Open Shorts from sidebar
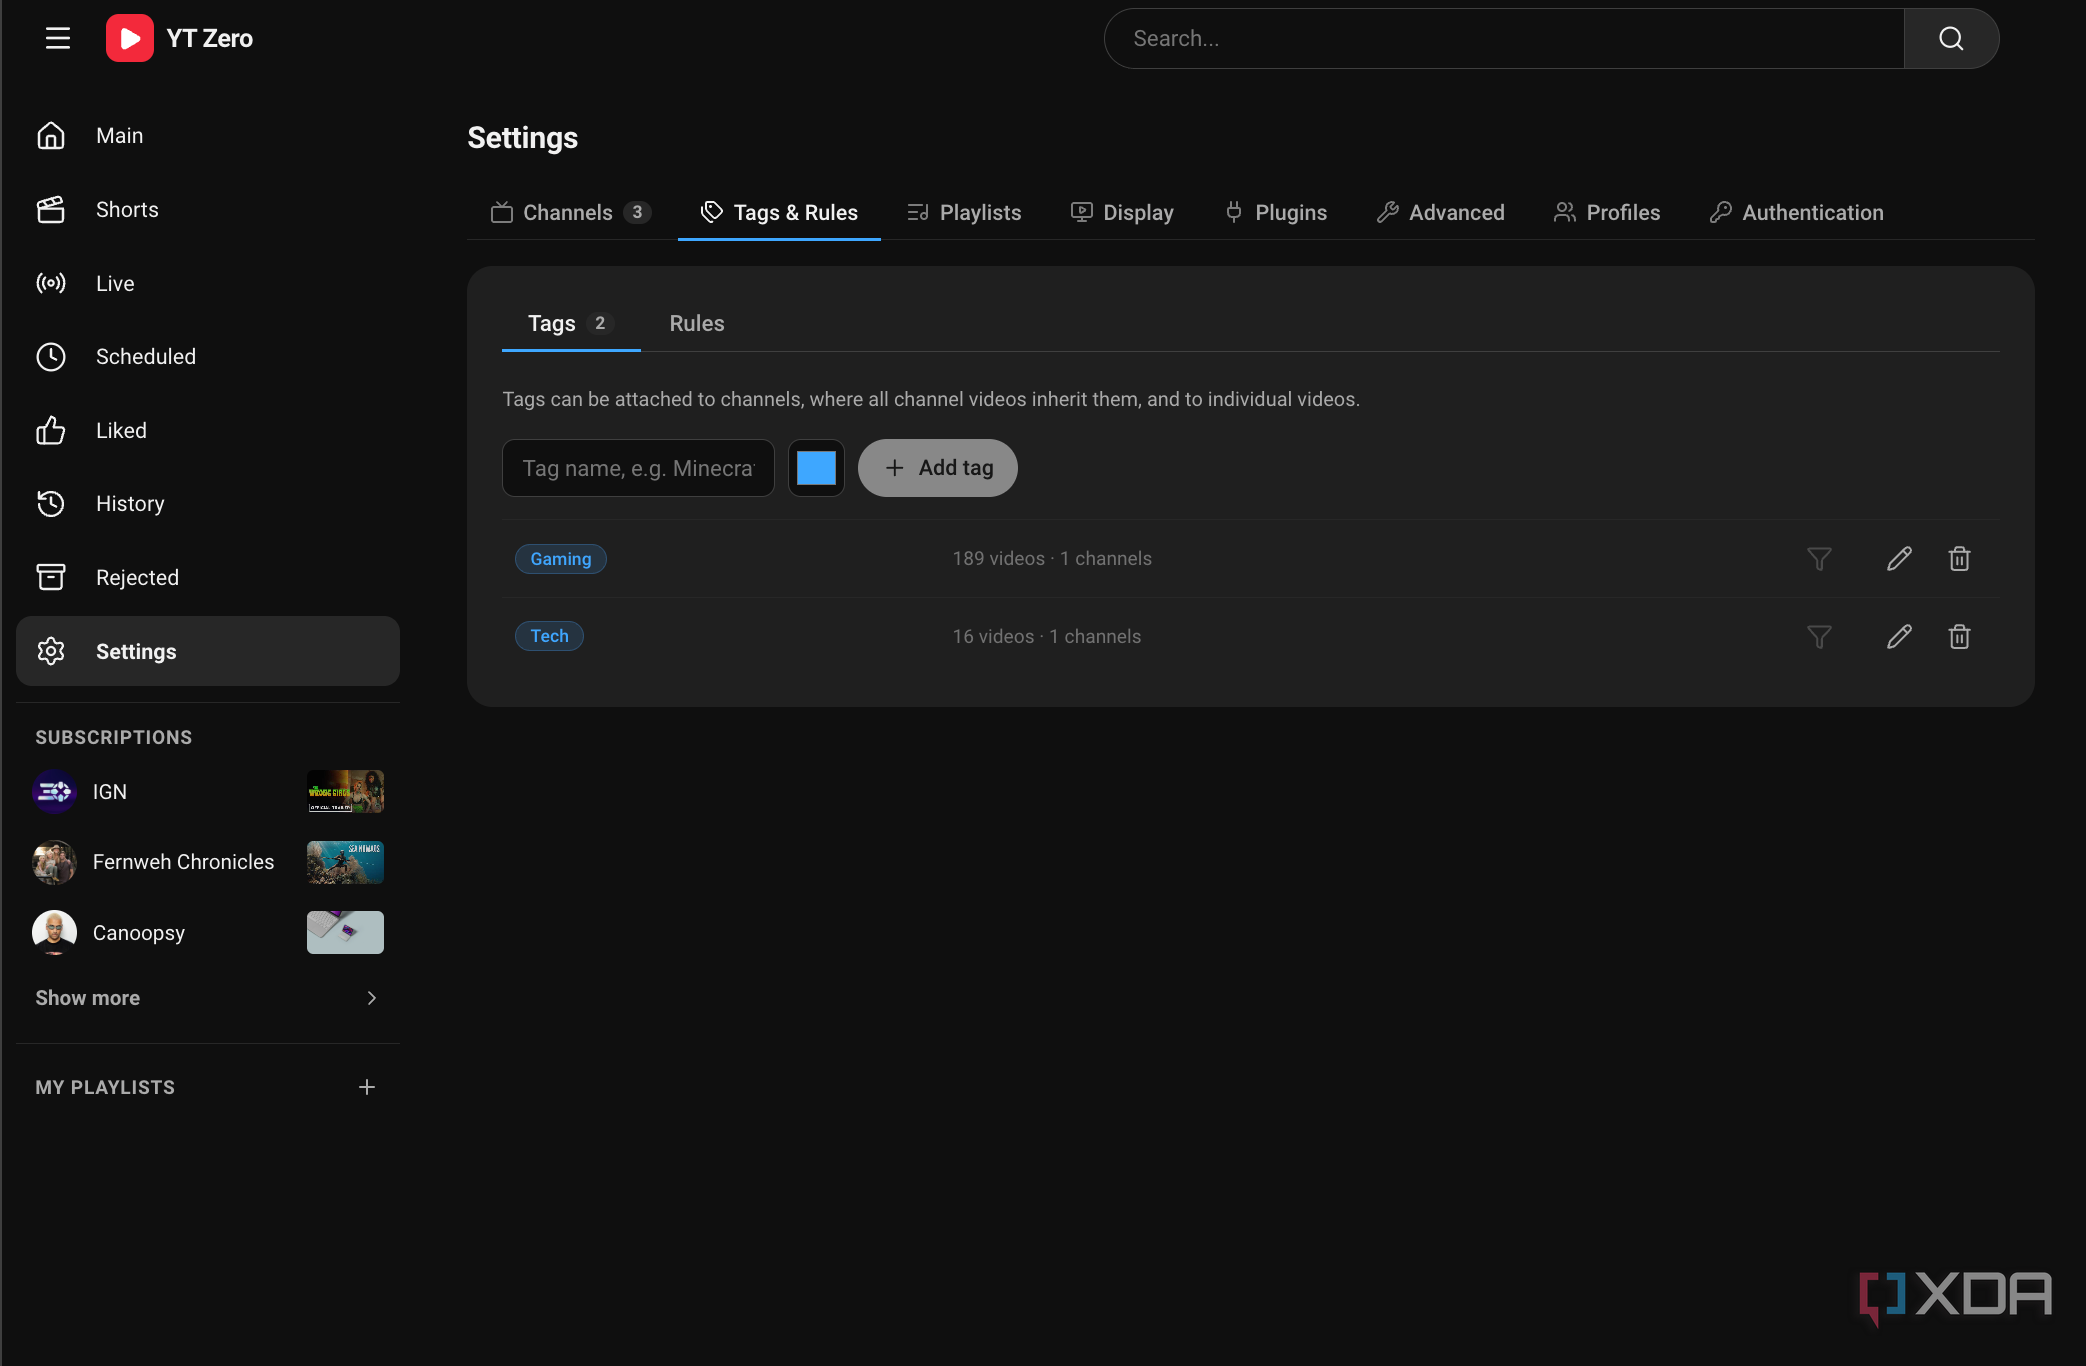Screen dimensions: 2086x1366 click(208, 209)
